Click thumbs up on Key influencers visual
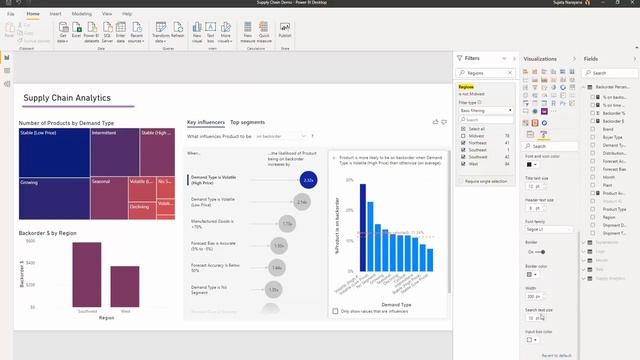 (x=436, y=122)
